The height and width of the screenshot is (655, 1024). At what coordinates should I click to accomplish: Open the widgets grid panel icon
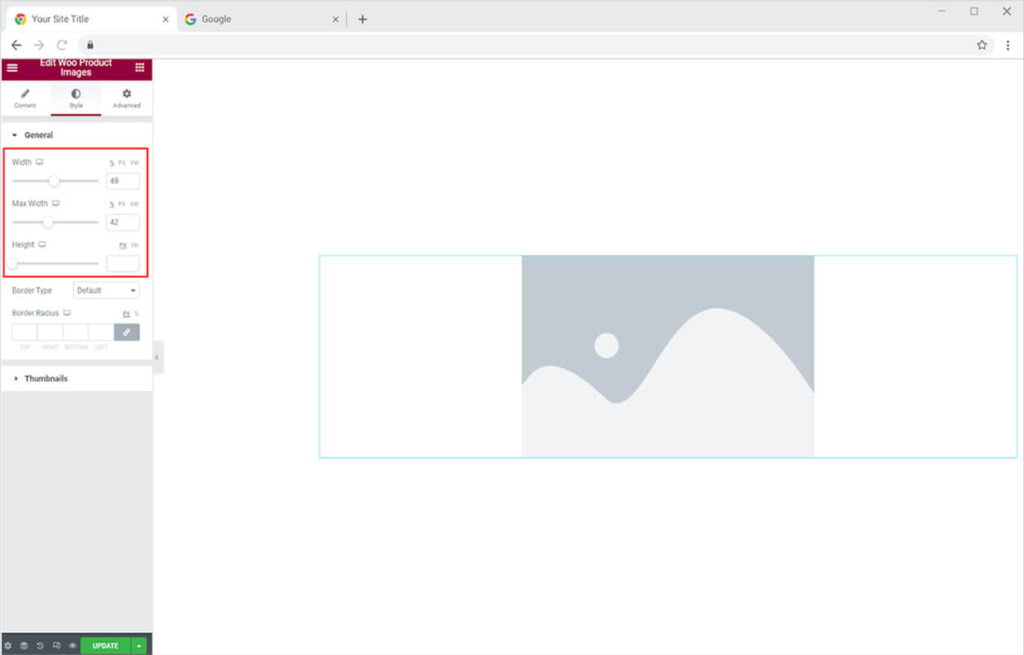(x=139, y=68)
